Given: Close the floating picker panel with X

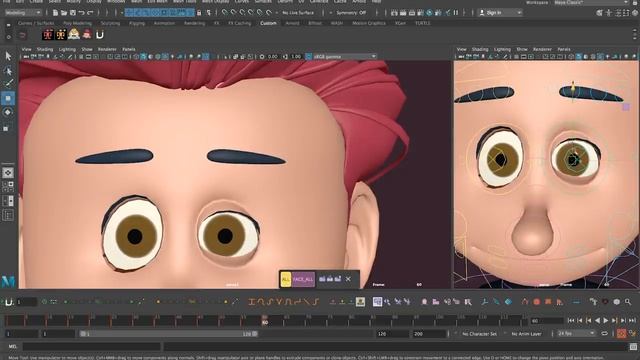Looking at the screenshot, I should [348, 279].
